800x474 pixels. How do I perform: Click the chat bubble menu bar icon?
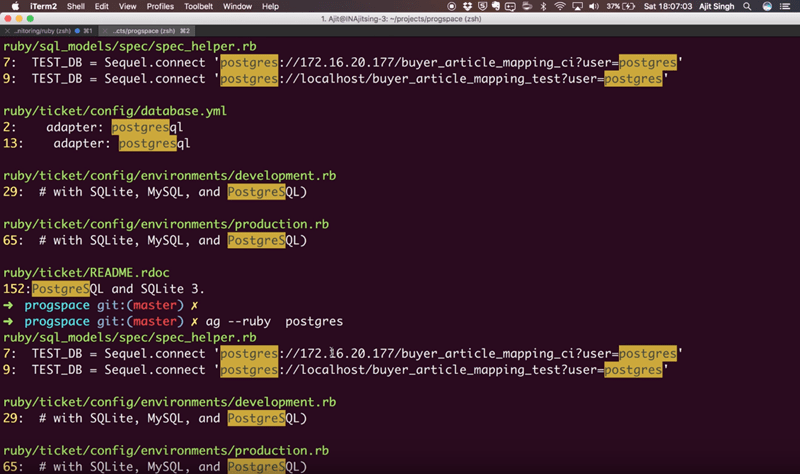click(510, 6)
